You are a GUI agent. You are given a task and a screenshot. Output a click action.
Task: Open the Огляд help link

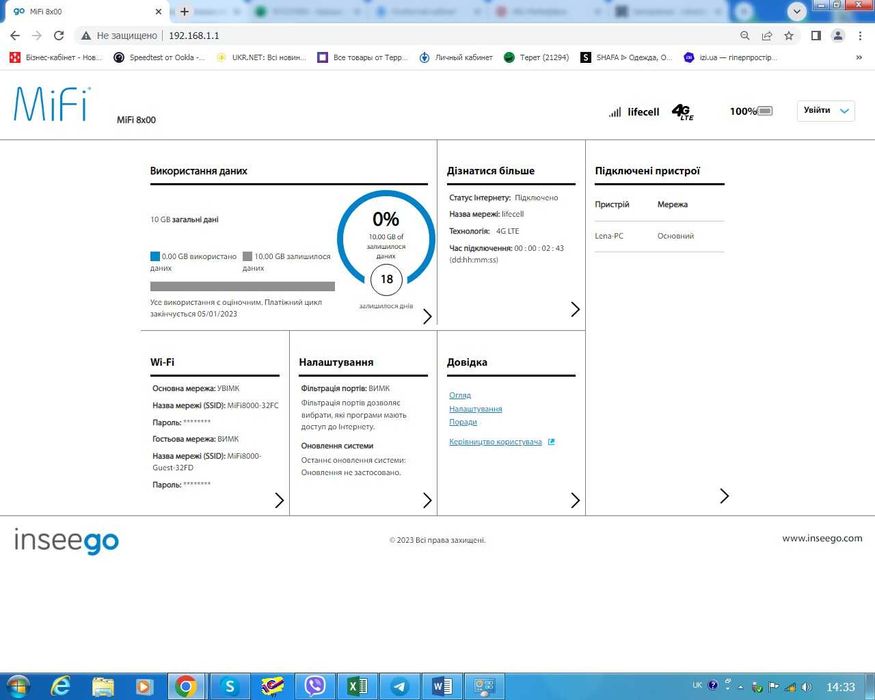pyautogui.click(x=460, y=395)
